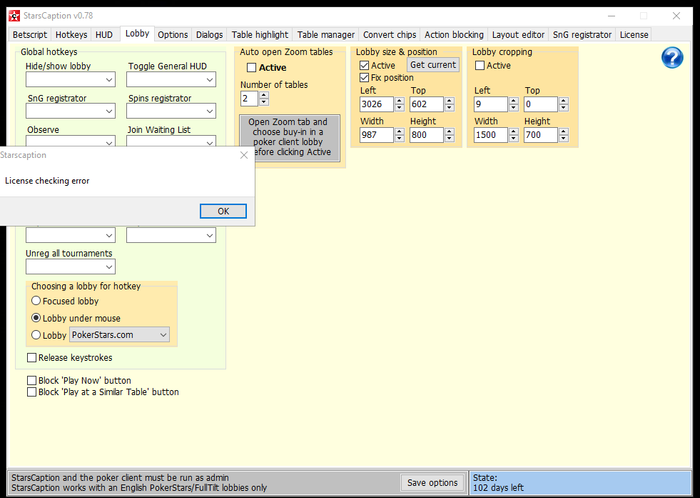This screenshot has height=498, width=700.
Task: Go to the HUD tab
Action: 104,35
